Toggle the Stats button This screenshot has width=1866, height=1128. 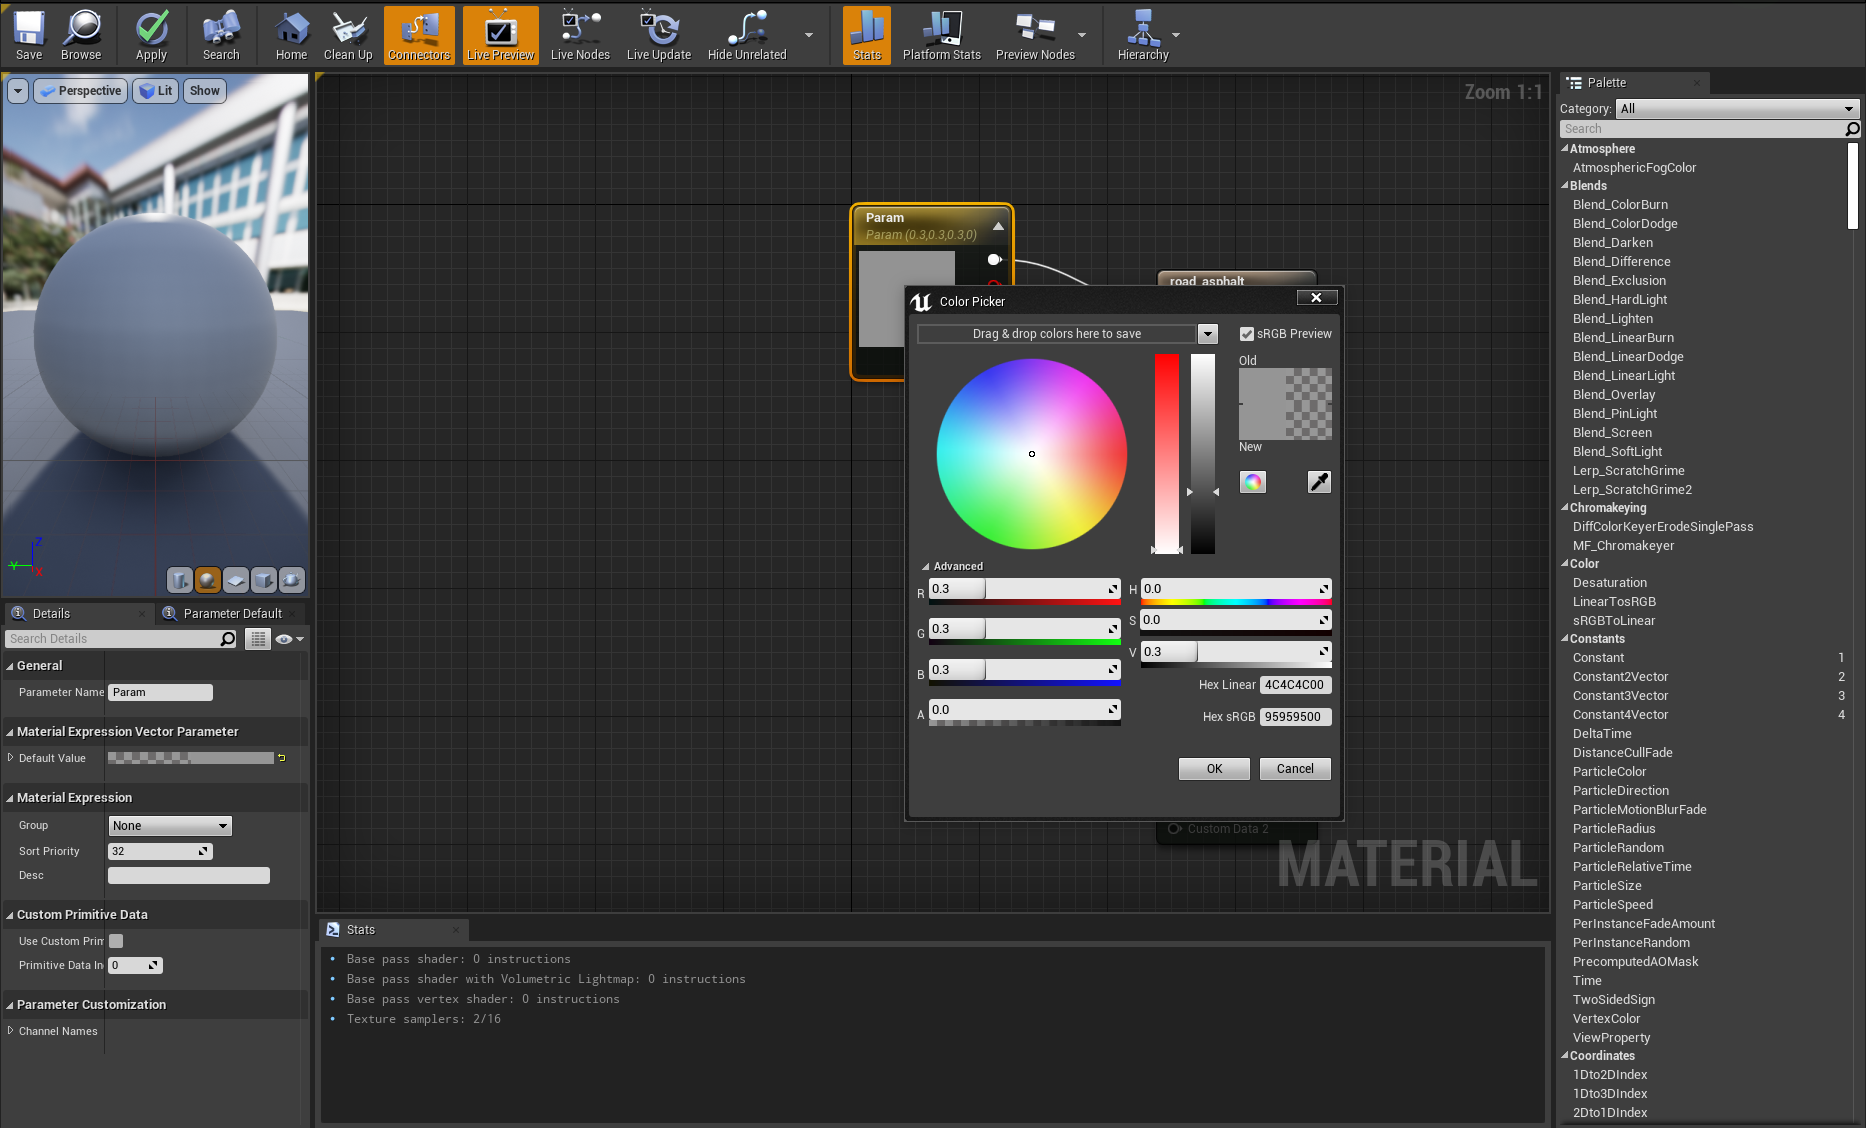(x=867, y=35)
